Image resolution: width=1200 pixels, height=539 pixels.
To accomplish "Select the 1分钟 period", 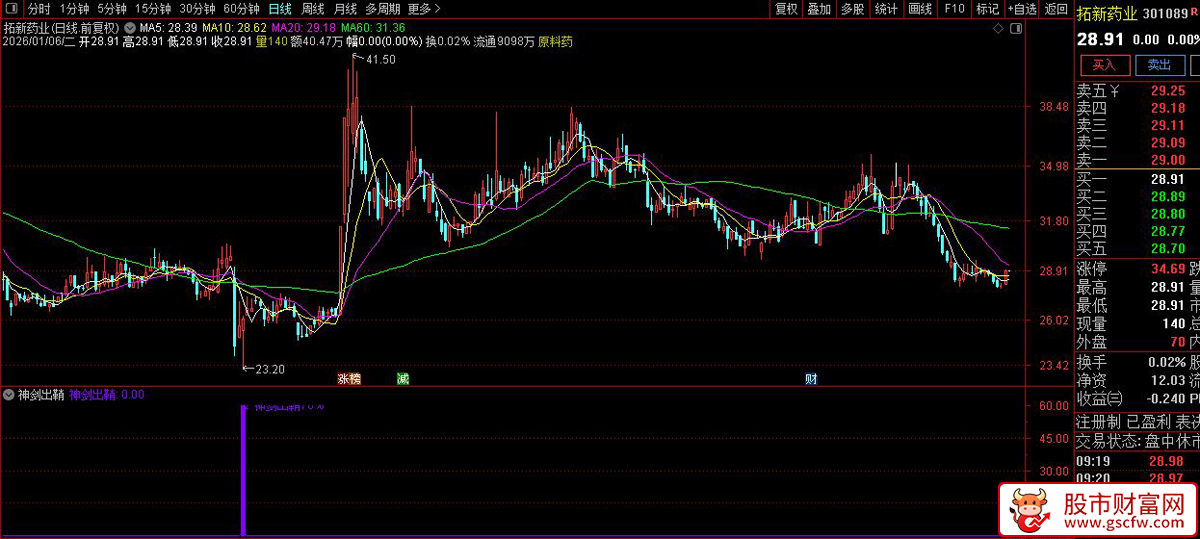I will tap(74, 9).
